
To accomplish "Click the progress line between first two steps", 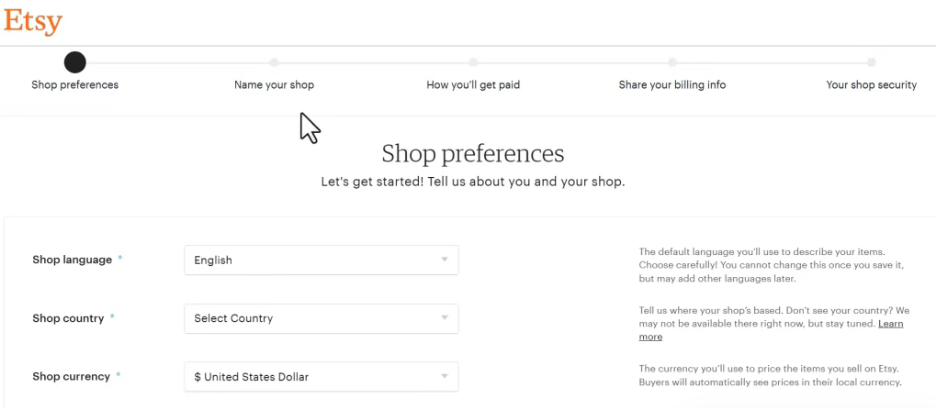I will [175, 62].
